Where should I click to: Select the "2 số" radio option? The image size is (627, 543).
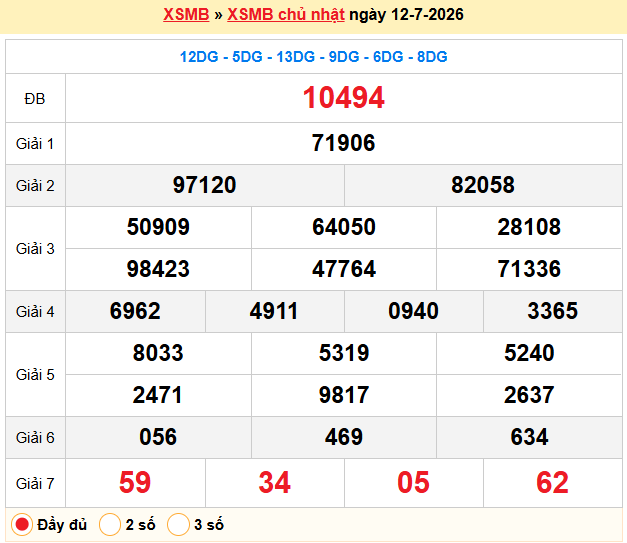pos(110,524)
